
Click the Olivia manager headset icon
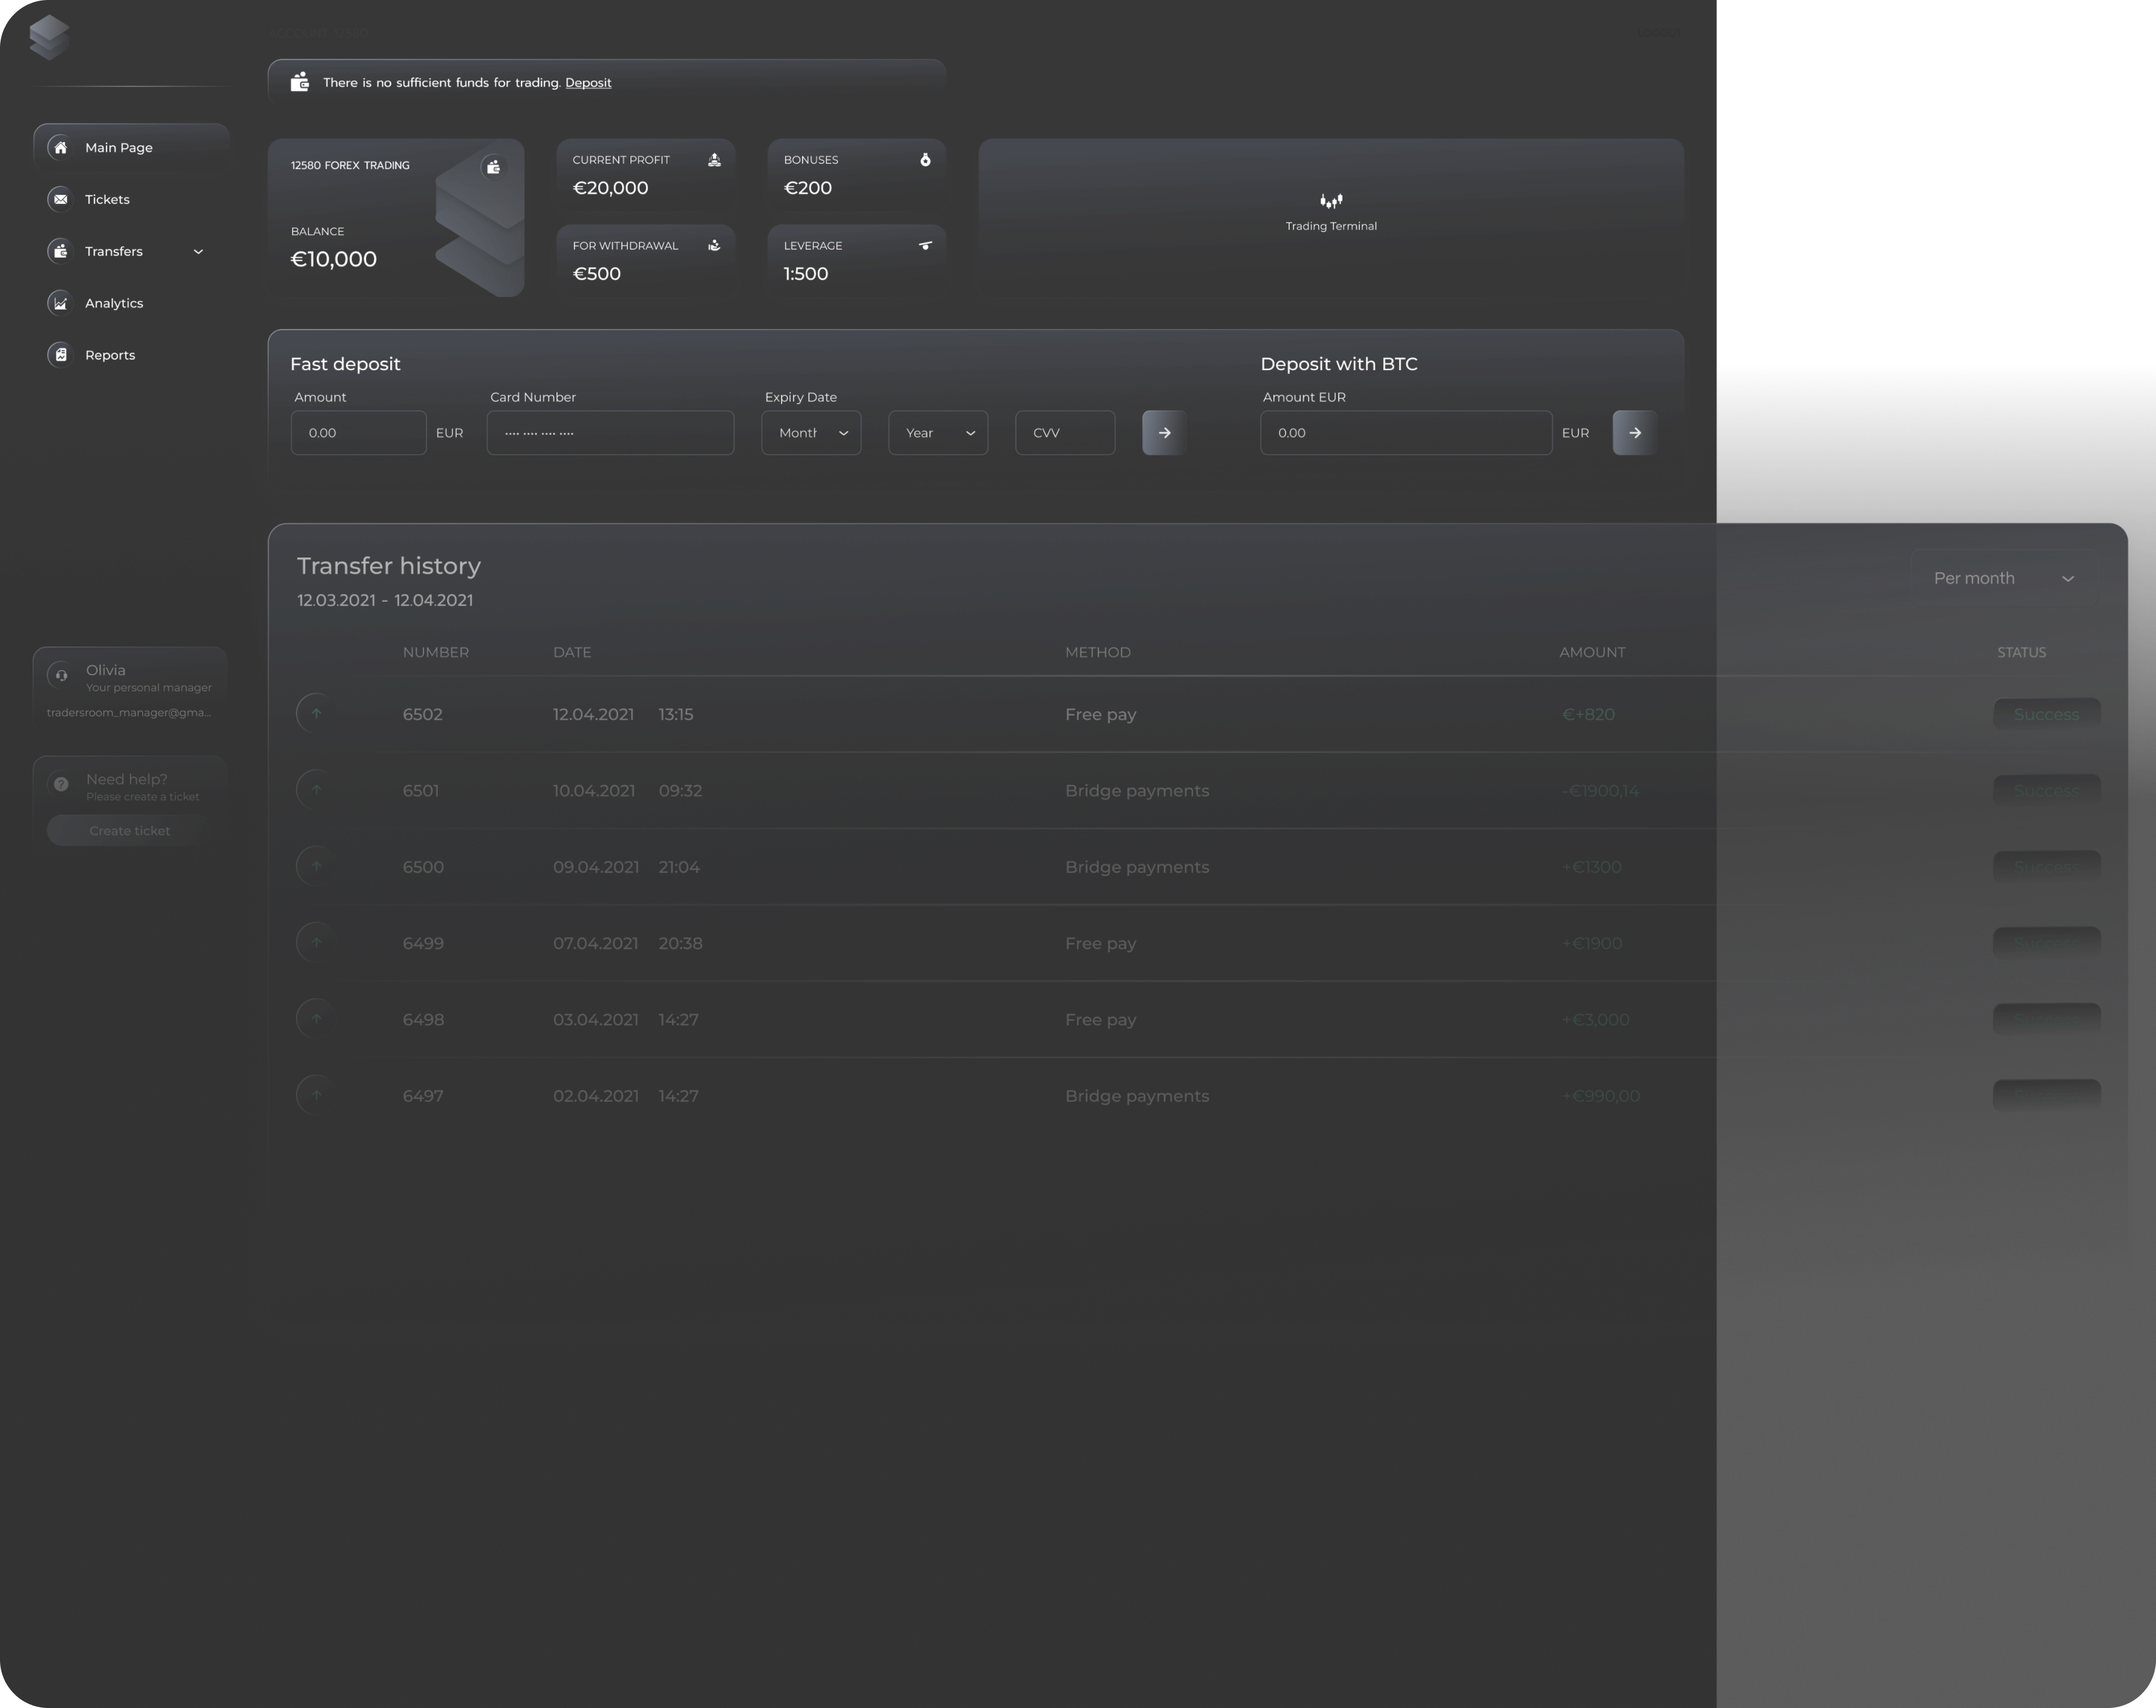click(61, 675)
